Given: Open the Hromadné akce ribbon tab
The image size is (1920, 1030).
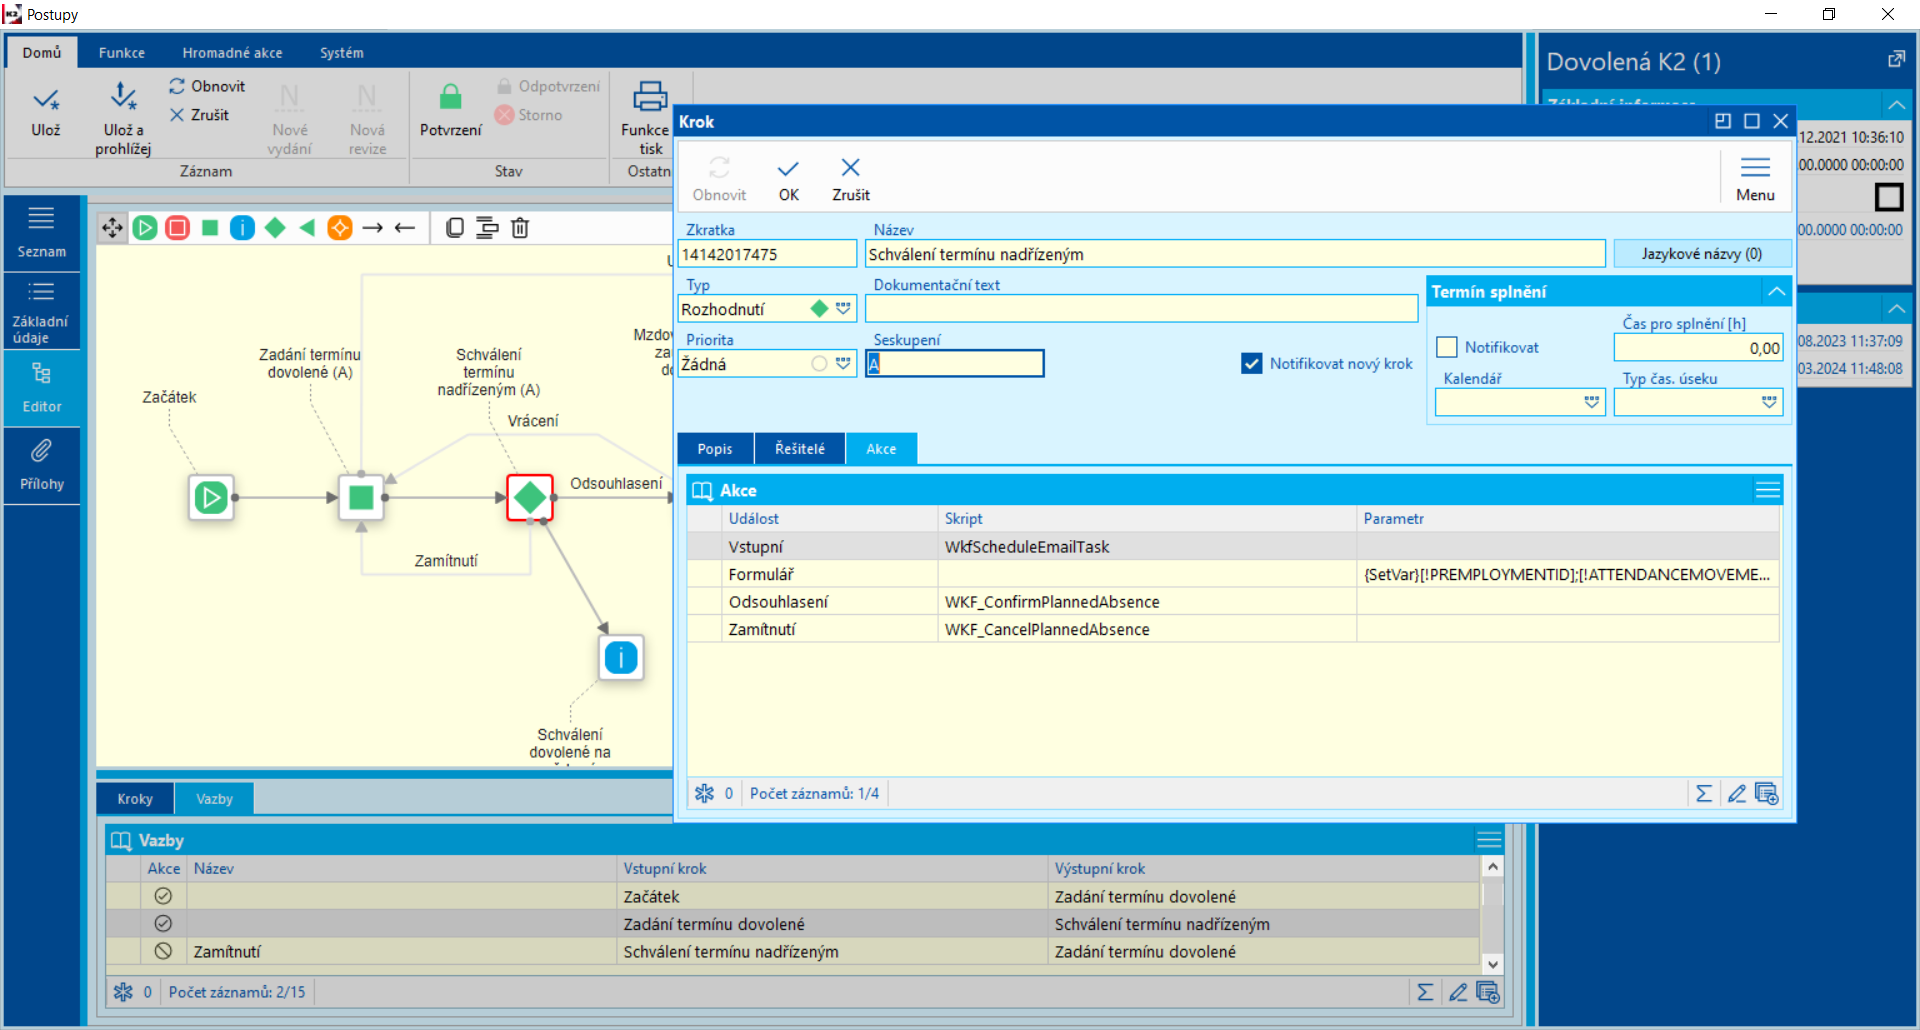Looking at the screenshot, I should [232, 53].
